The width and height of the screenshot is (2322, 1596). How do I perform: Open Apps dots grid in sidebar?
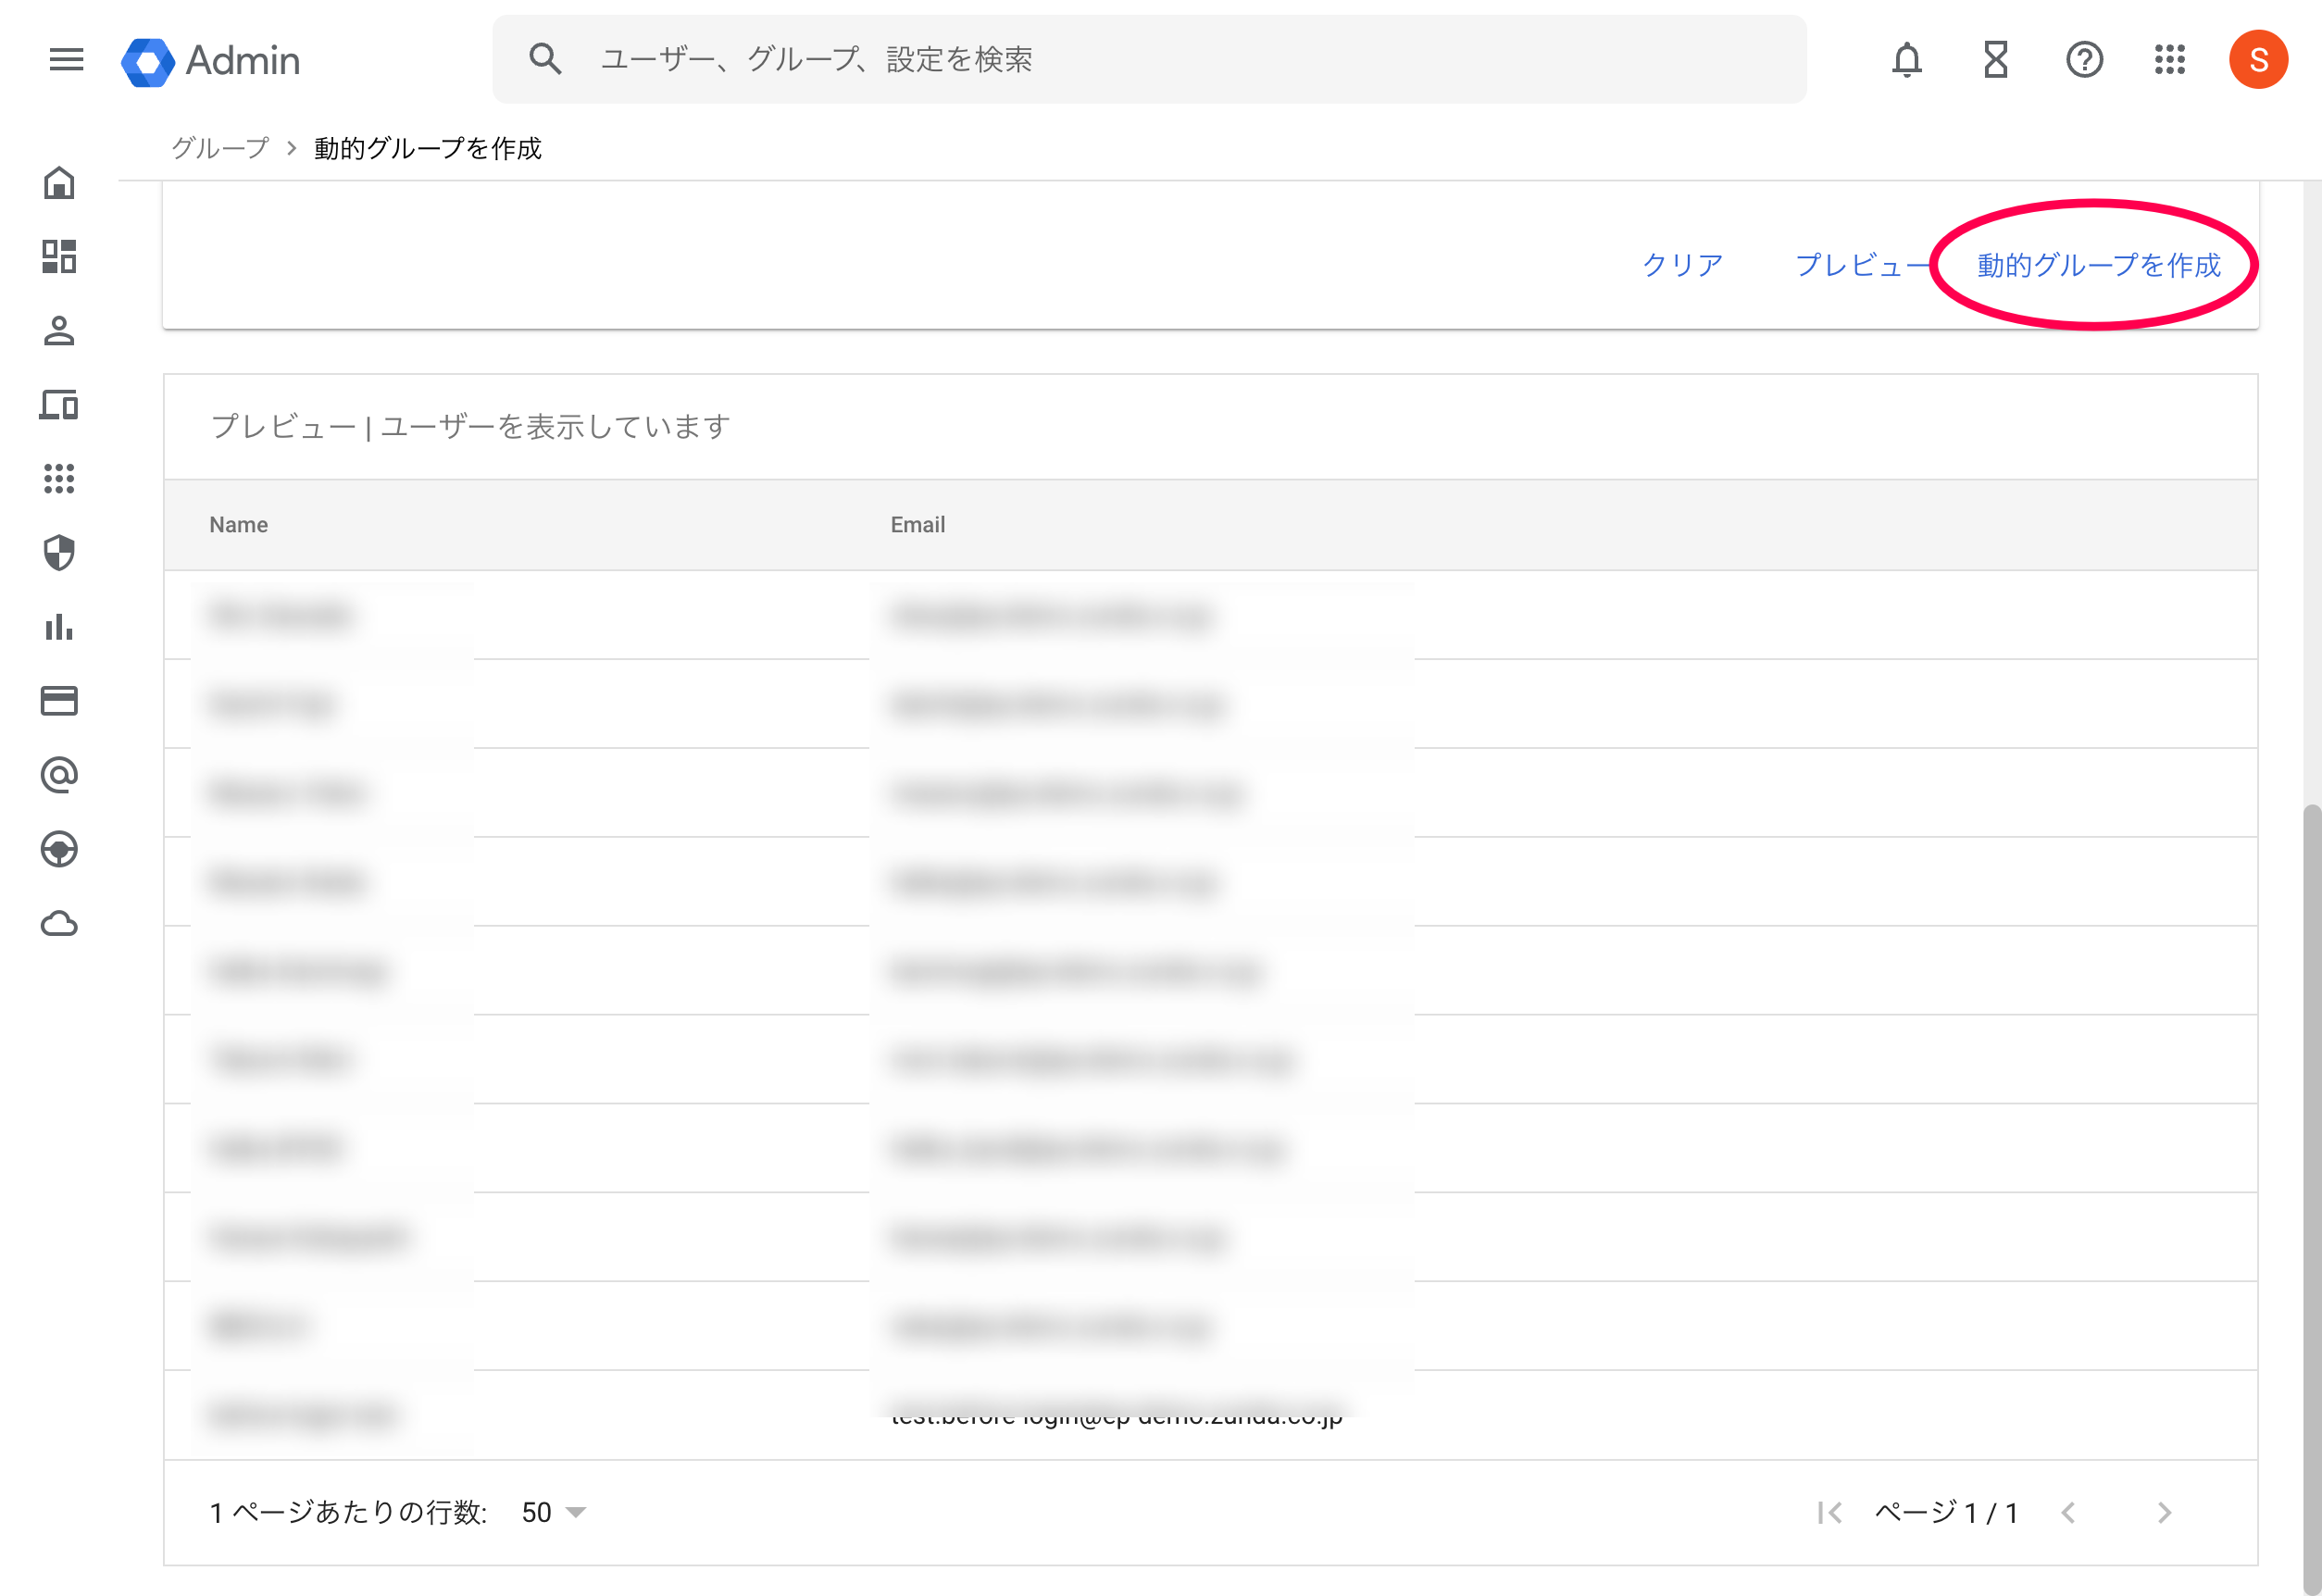(59, 479)
